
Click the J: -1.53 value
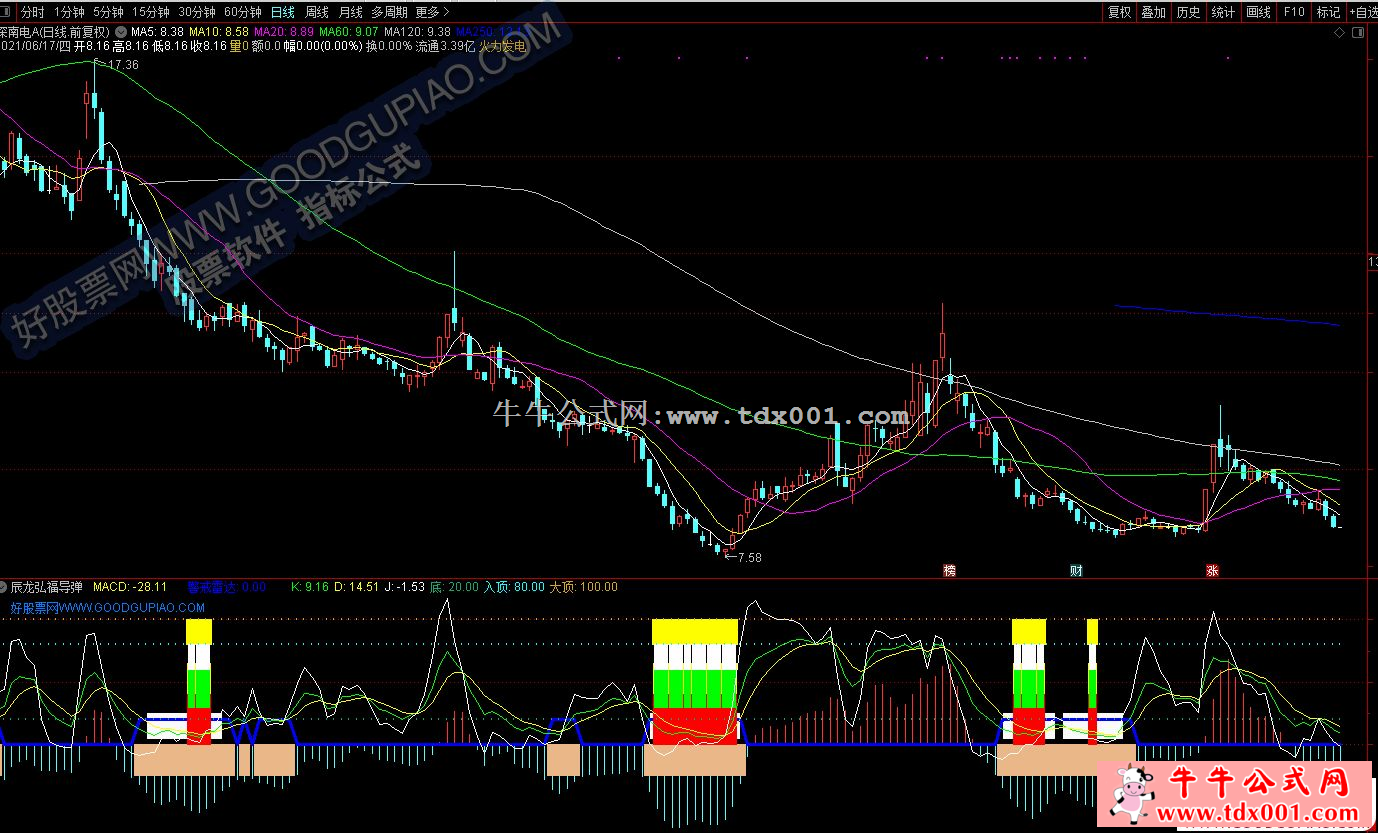point(405,587)
